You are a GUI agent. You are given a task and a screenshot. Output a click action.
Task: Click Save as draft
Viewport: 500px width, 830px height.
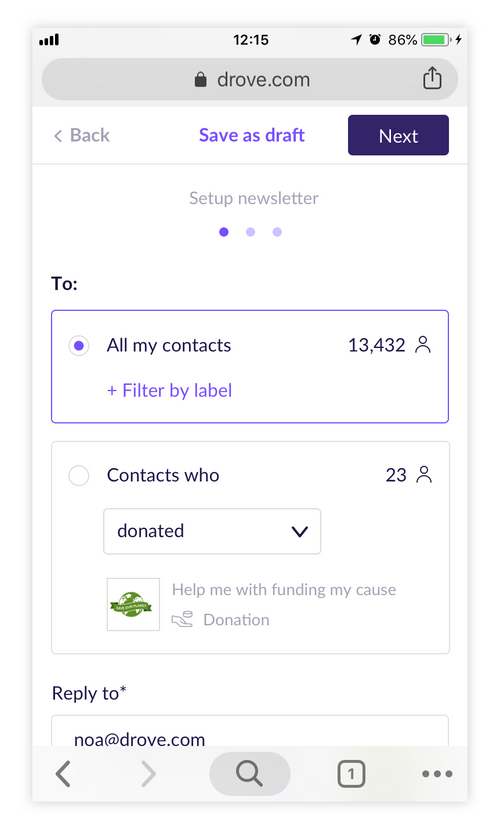(x=252, y=136)
